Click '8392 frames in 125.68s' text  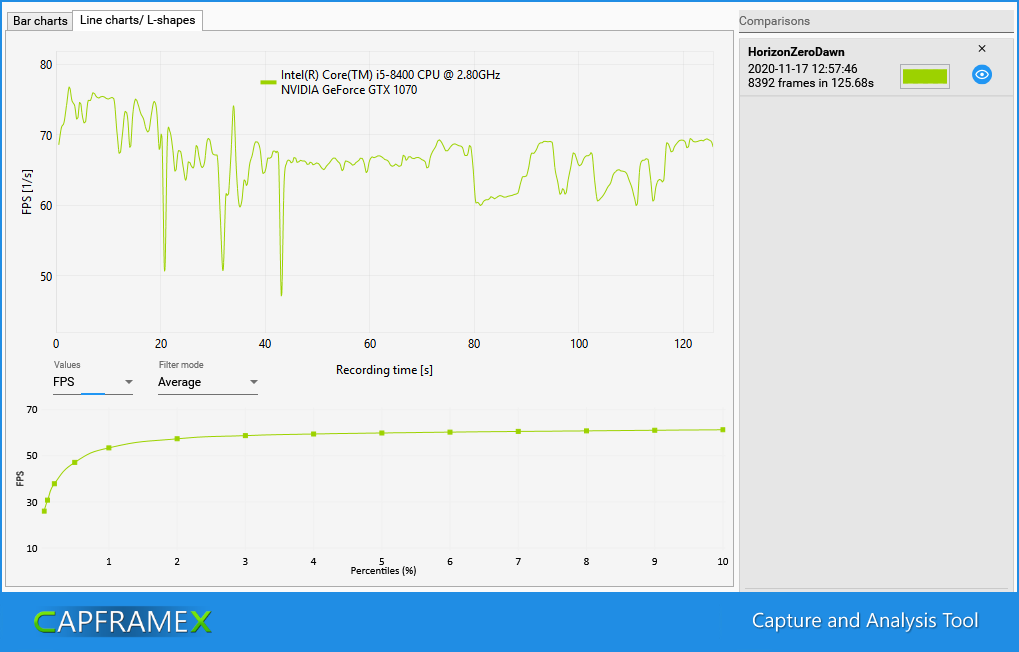click(x=810, y=83)
